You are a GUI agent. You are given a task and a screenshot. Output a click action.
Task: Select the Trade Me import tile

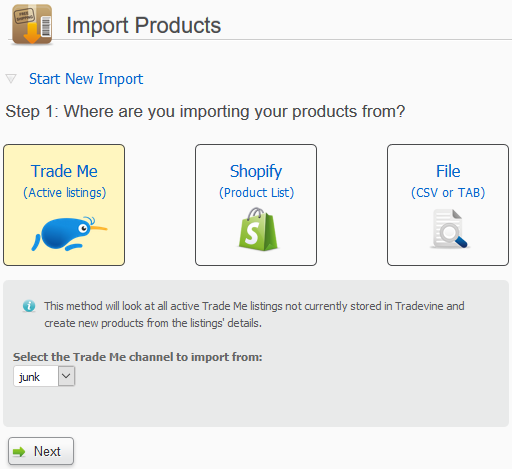click(x=64, y=205)
